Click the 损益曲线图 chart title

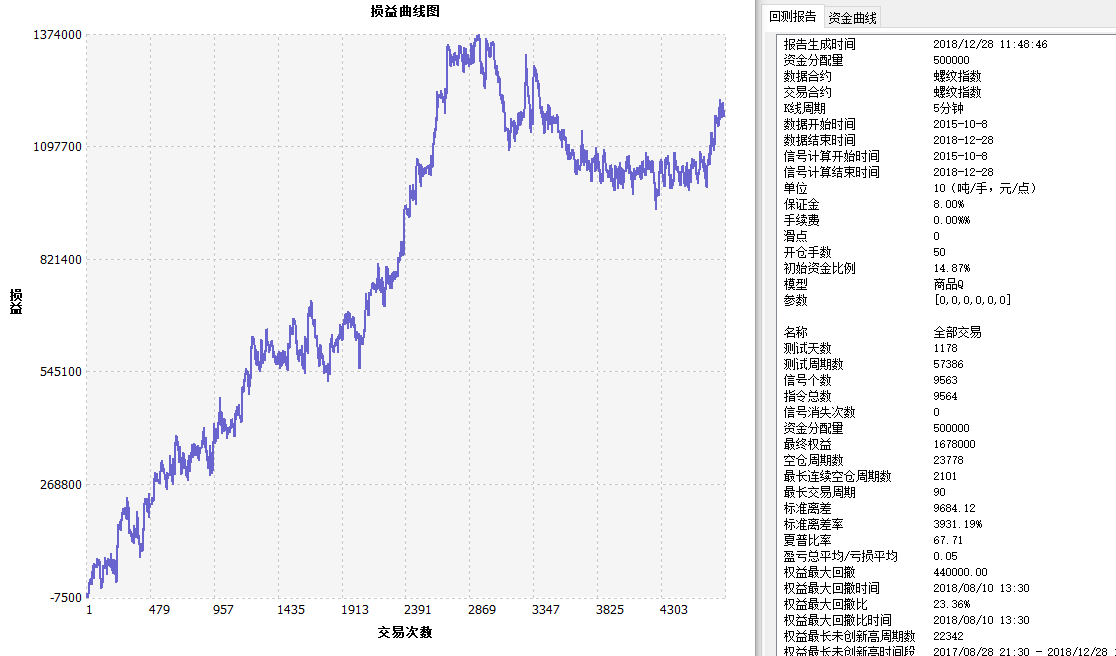pyautogui.click(x=404, y=11)
